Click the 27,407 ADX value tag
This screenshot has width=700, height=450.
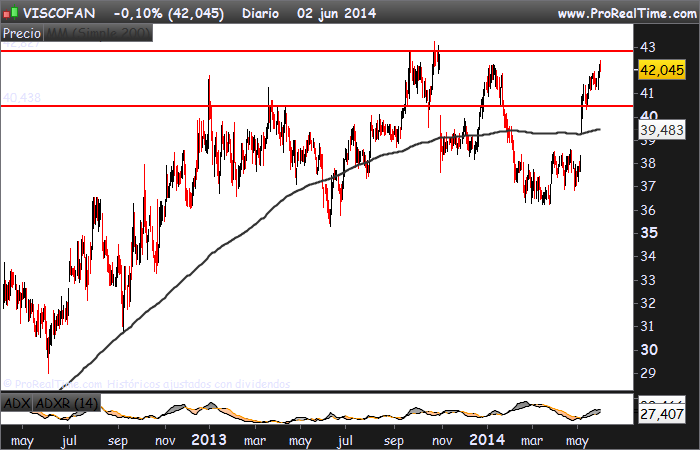tap(662, 414)
